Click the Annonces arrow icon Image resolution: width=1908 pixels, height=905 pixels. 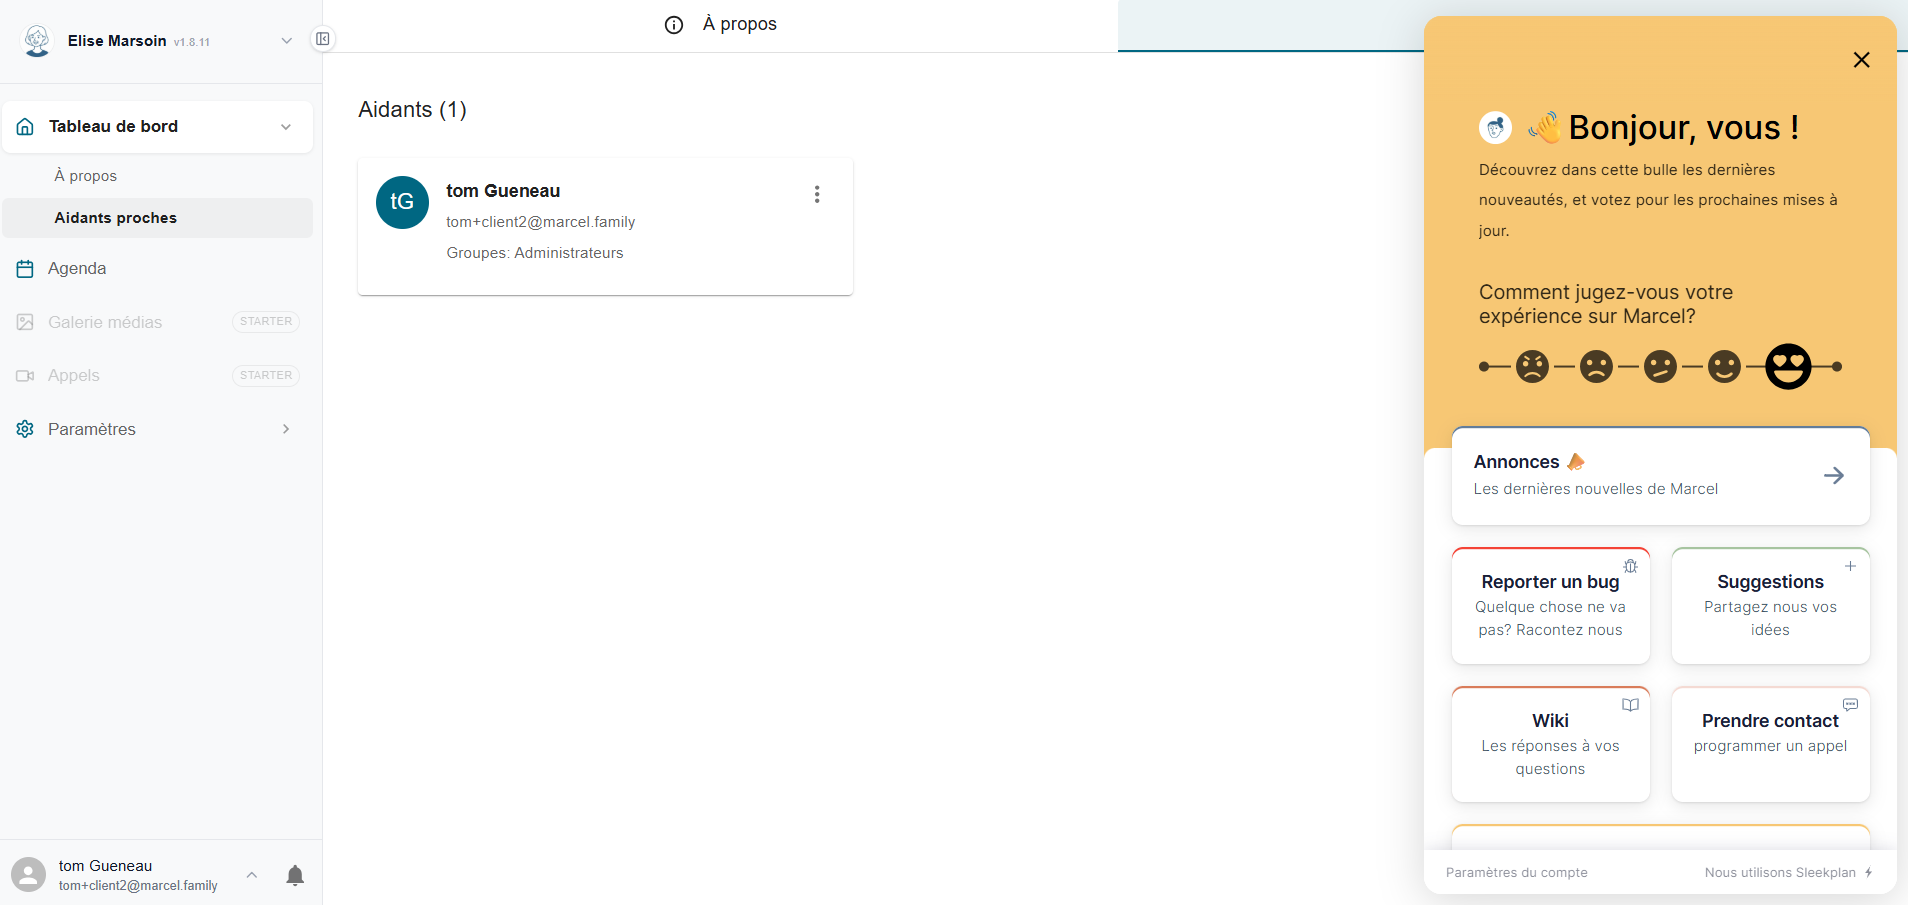1833,476
